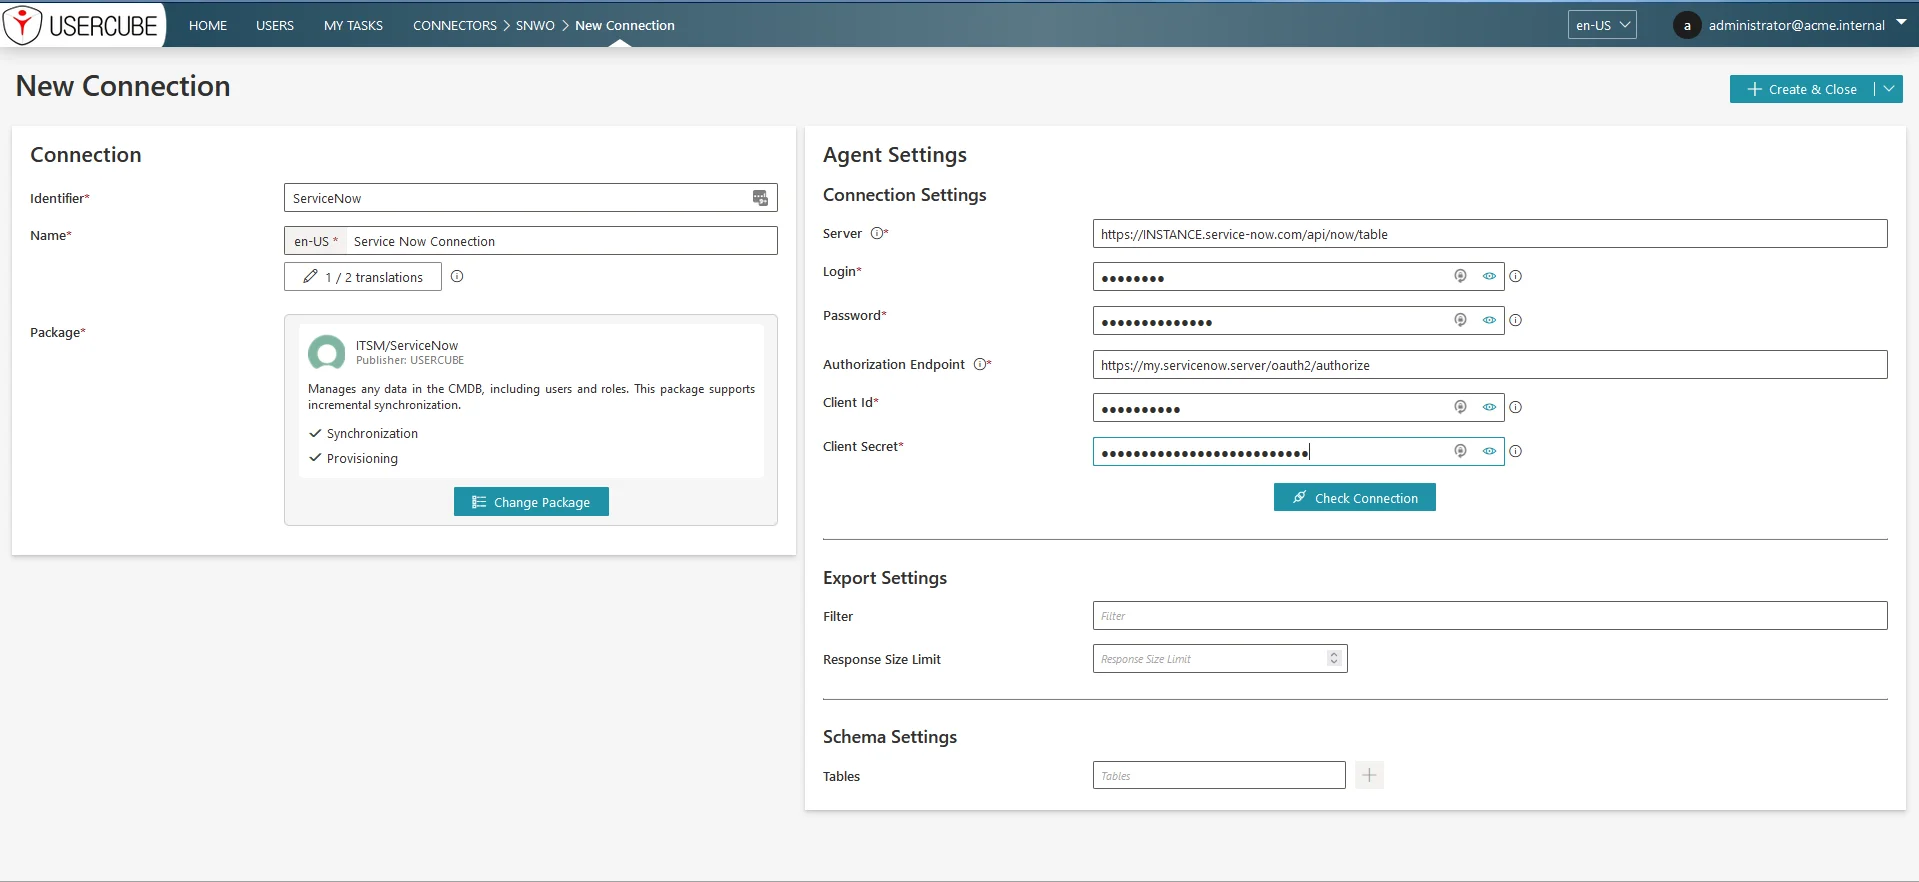The width and height of the screenshot is (1919, 882).
Task: Open the HOME menu item
Action: (208, 26)
